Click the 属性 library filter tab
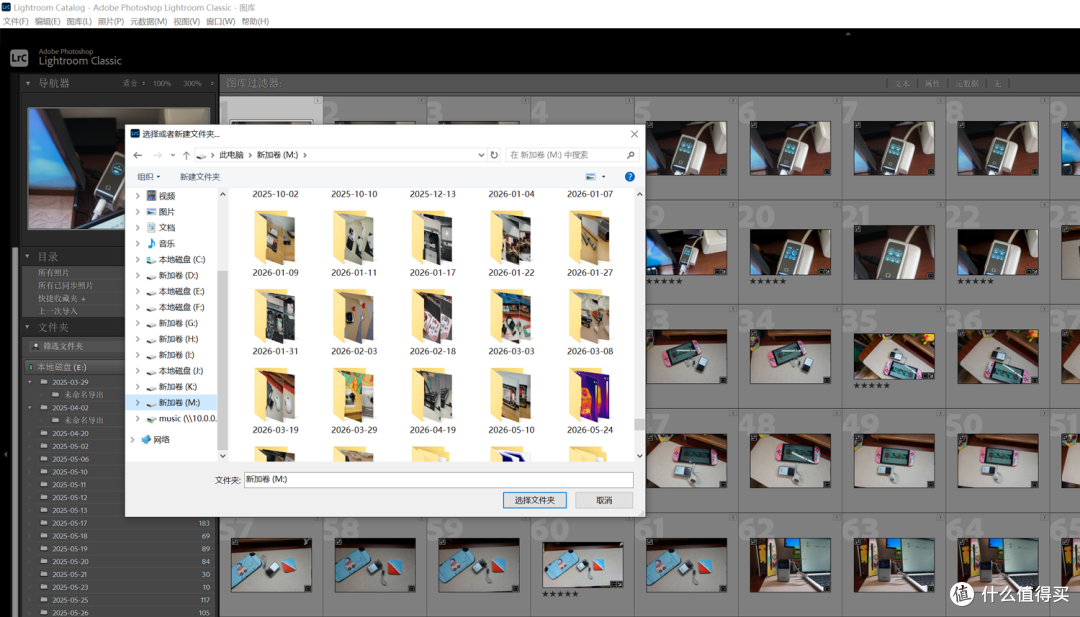1080x617 pixels. [x=932, y=83]
